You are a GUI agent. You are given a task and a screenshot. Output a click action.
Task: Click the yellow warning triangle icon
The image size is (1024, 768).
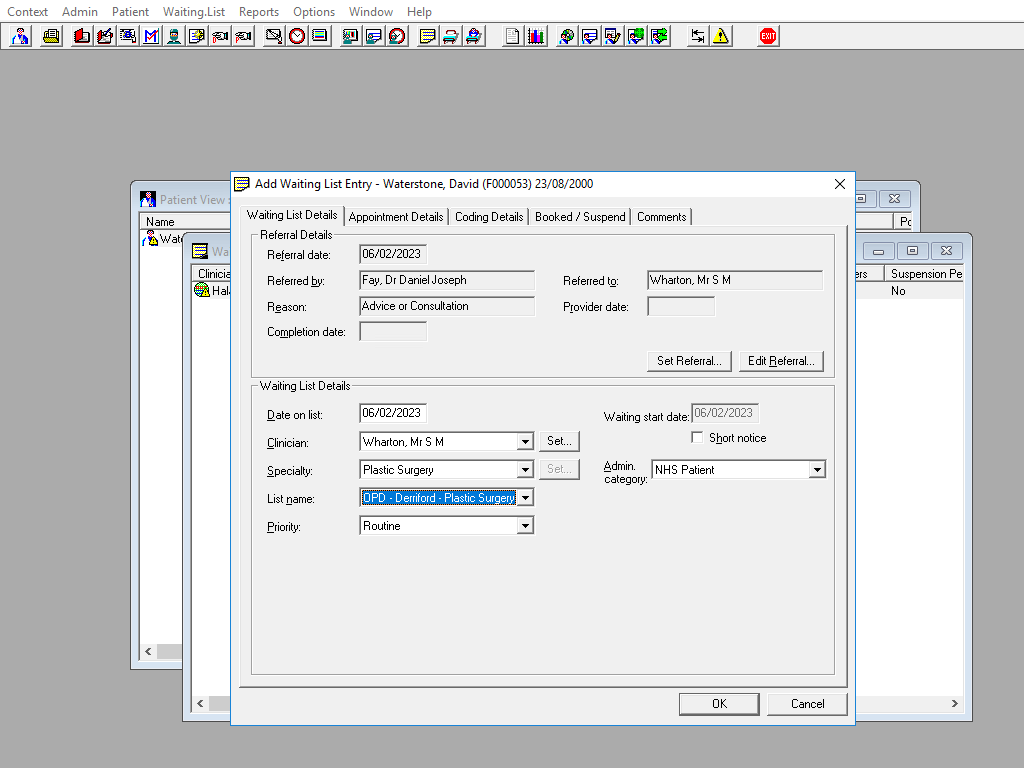720,36
